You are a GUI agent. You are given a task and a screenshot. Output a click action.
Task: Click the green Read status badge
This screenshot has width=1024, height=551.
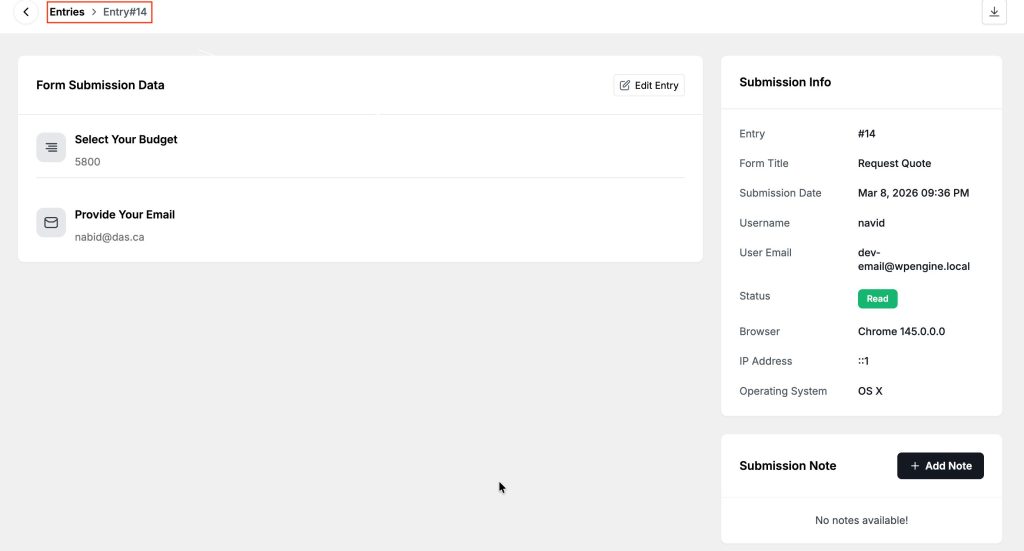pyautogui.click(x=877, y=298)
